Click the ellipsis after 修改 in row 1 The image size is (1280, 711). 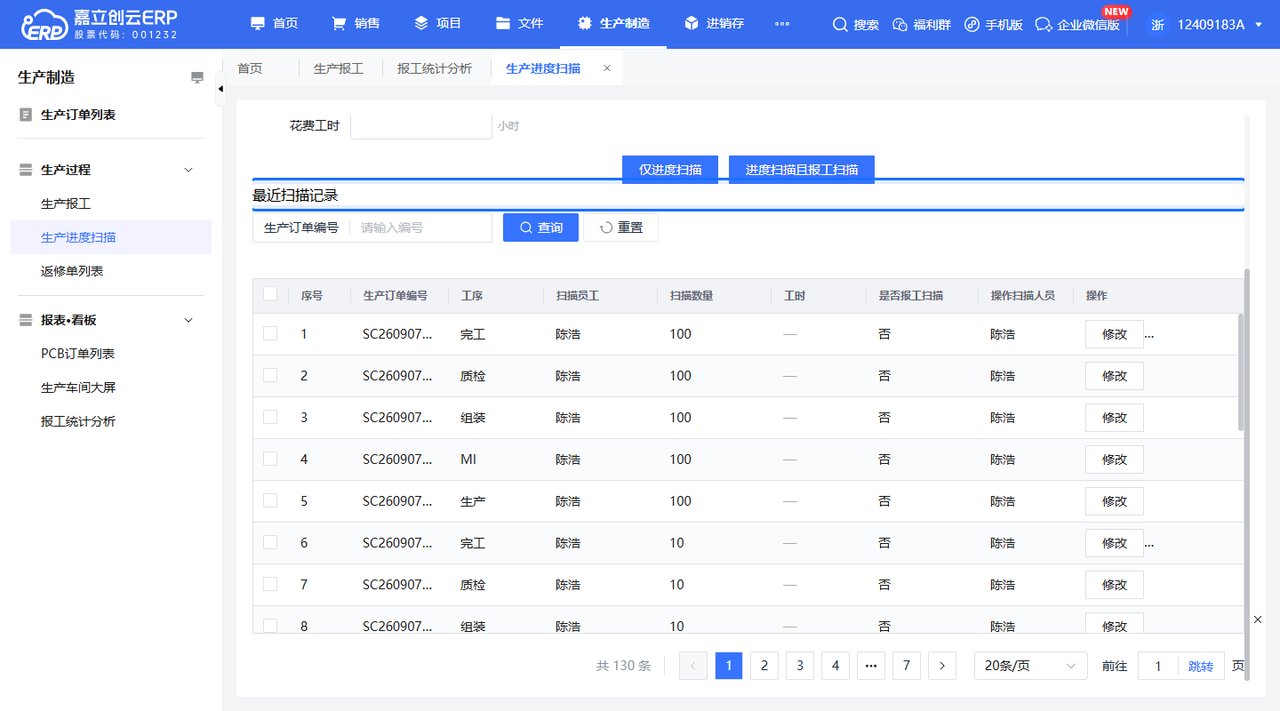pyautogui.click(x=1149, y=336)
